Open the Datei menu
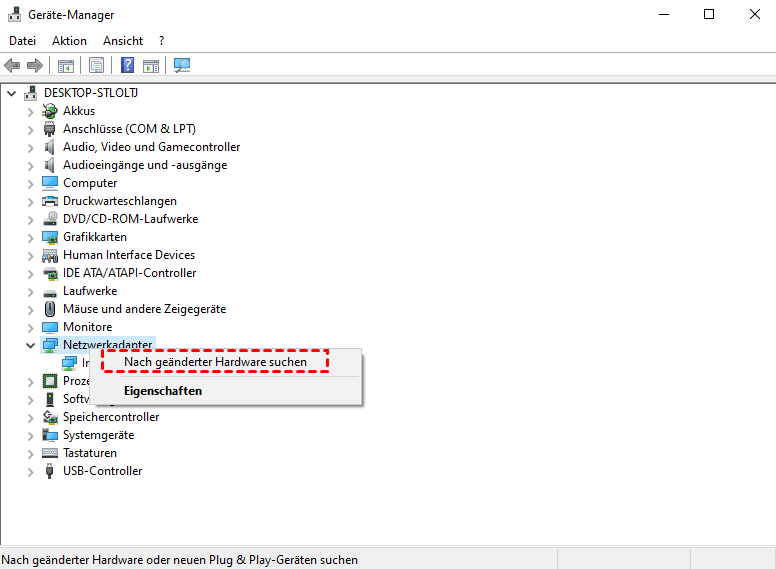Screen dimensions: 776x569 tap(23, 41)
